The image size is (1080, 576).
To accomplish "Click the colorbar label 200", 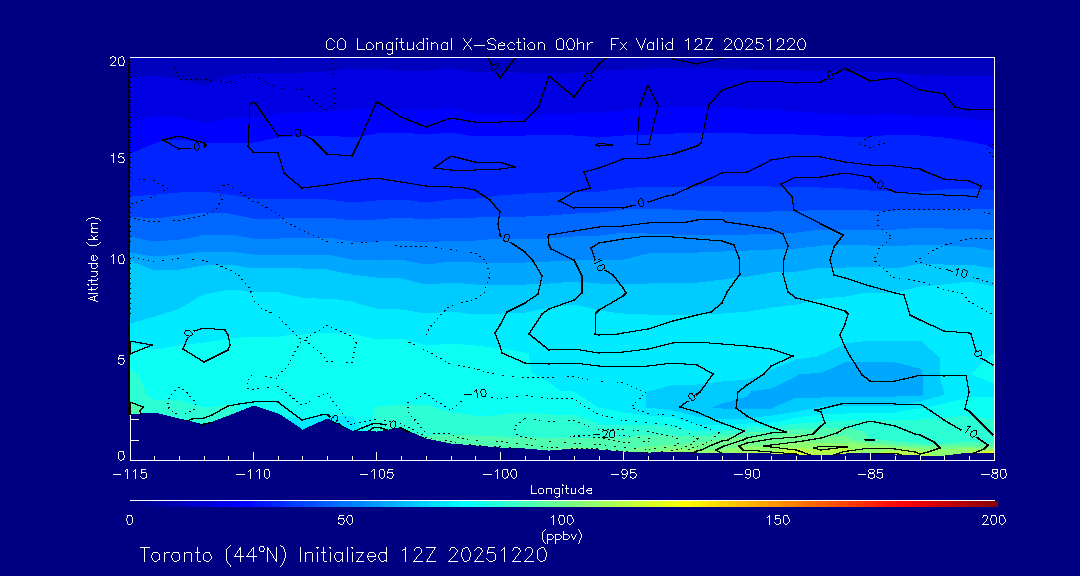I will 993,520.
